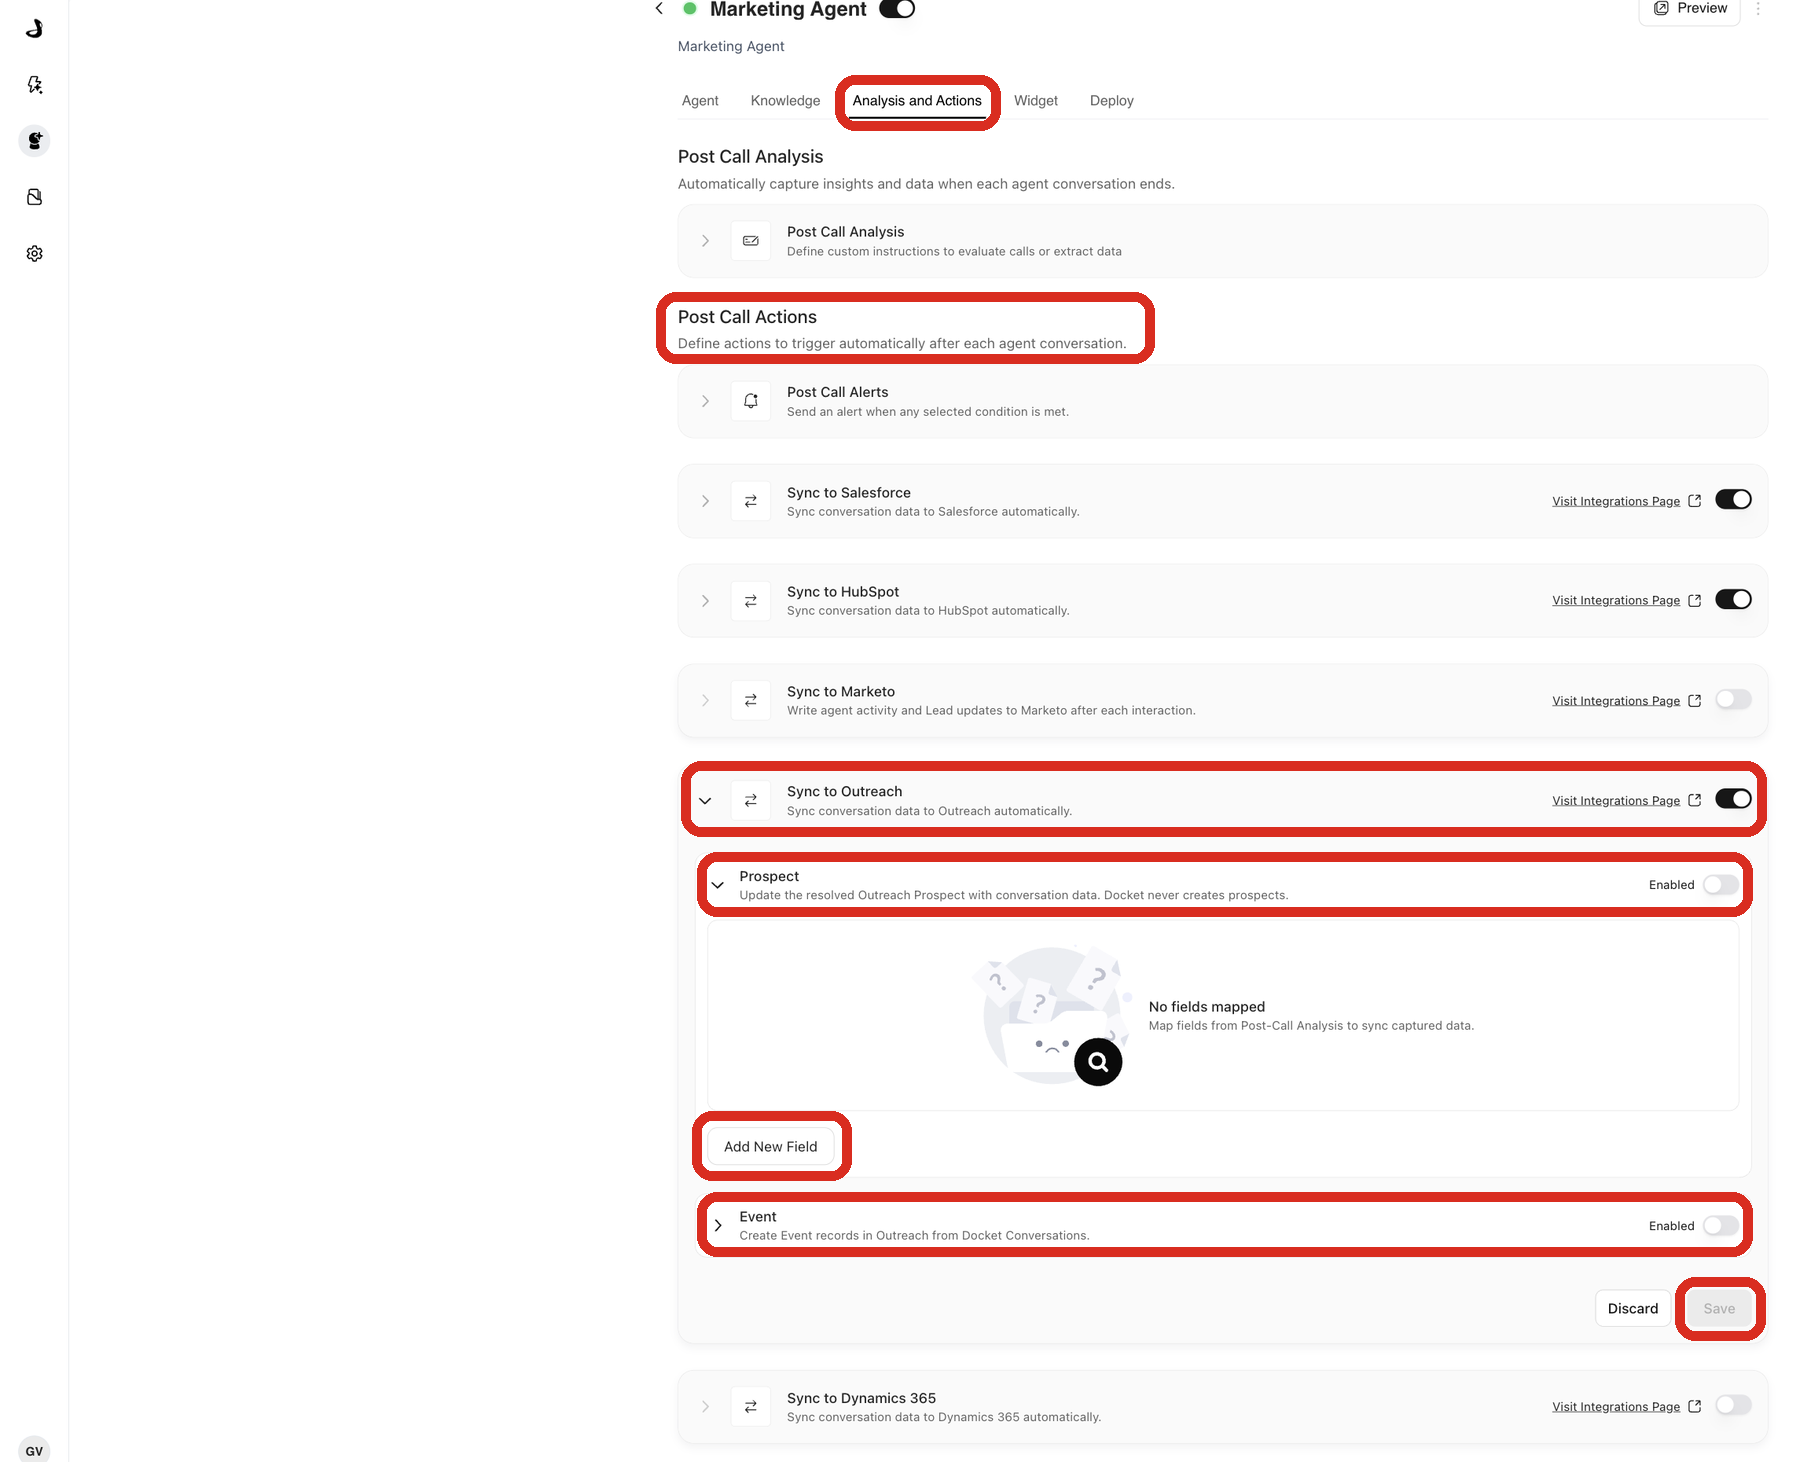Screen dimensions: 1800x1462
Task: Collapse the Prospect section
Action: 718,885
